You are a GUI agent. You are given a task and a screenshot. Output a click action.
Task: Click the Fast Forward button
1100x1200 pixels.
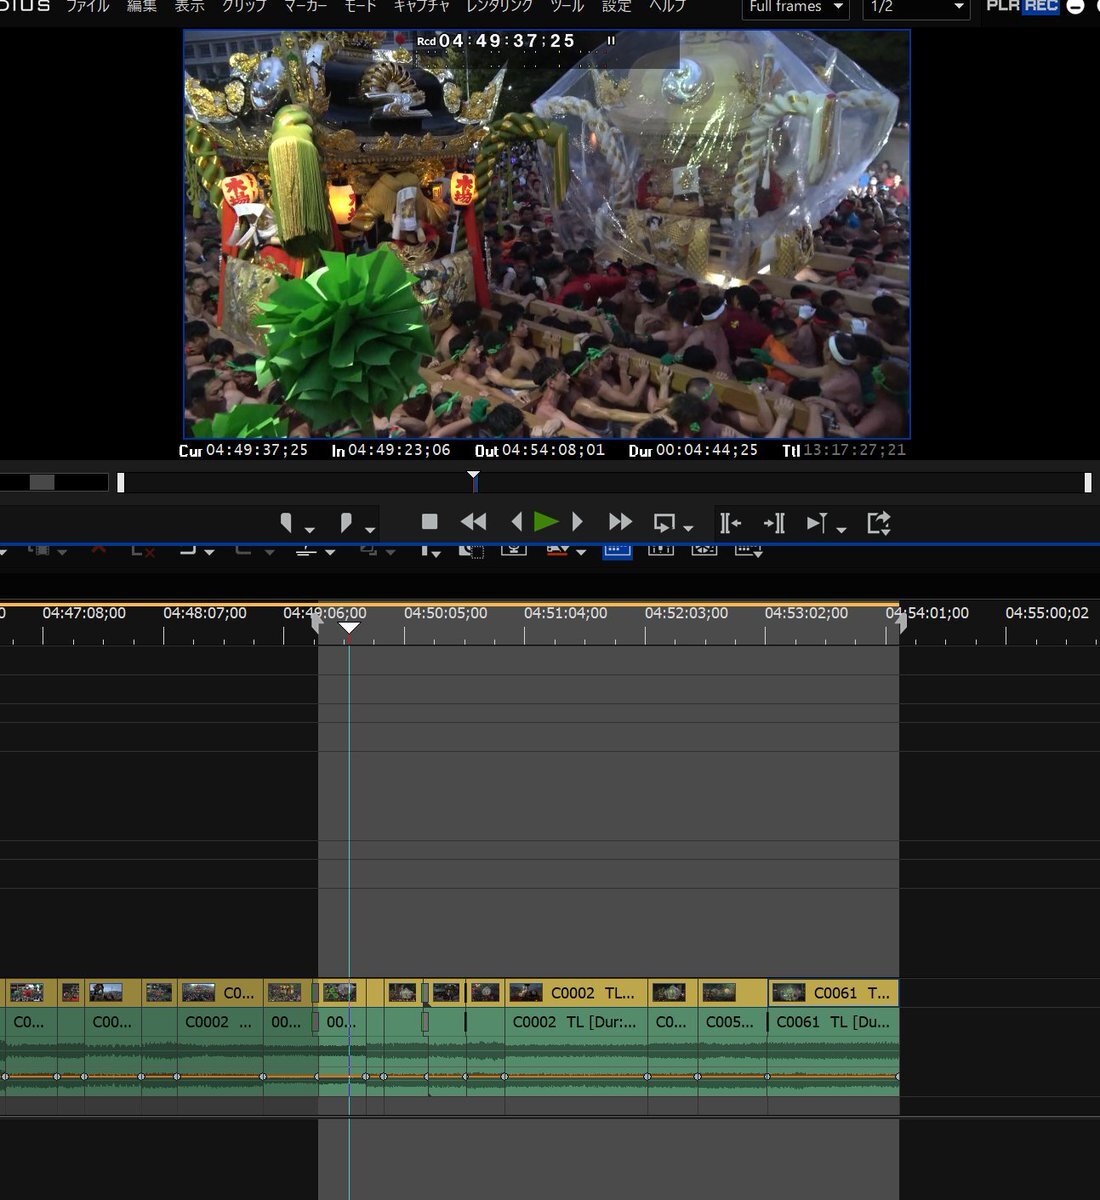pos(620,522)
